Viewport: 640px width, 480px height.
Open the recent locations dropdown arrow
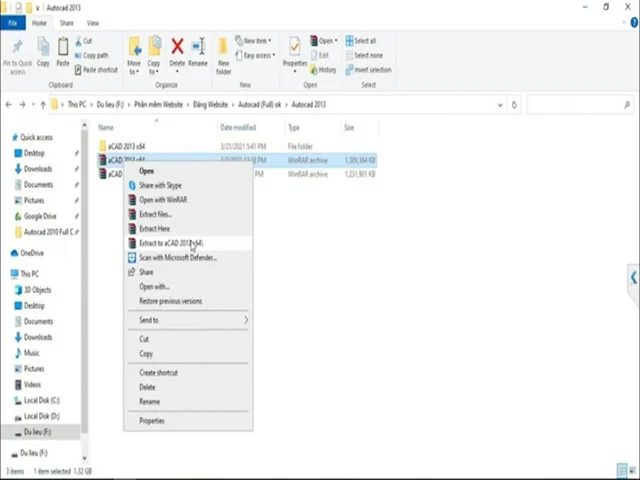coord(33,105)
